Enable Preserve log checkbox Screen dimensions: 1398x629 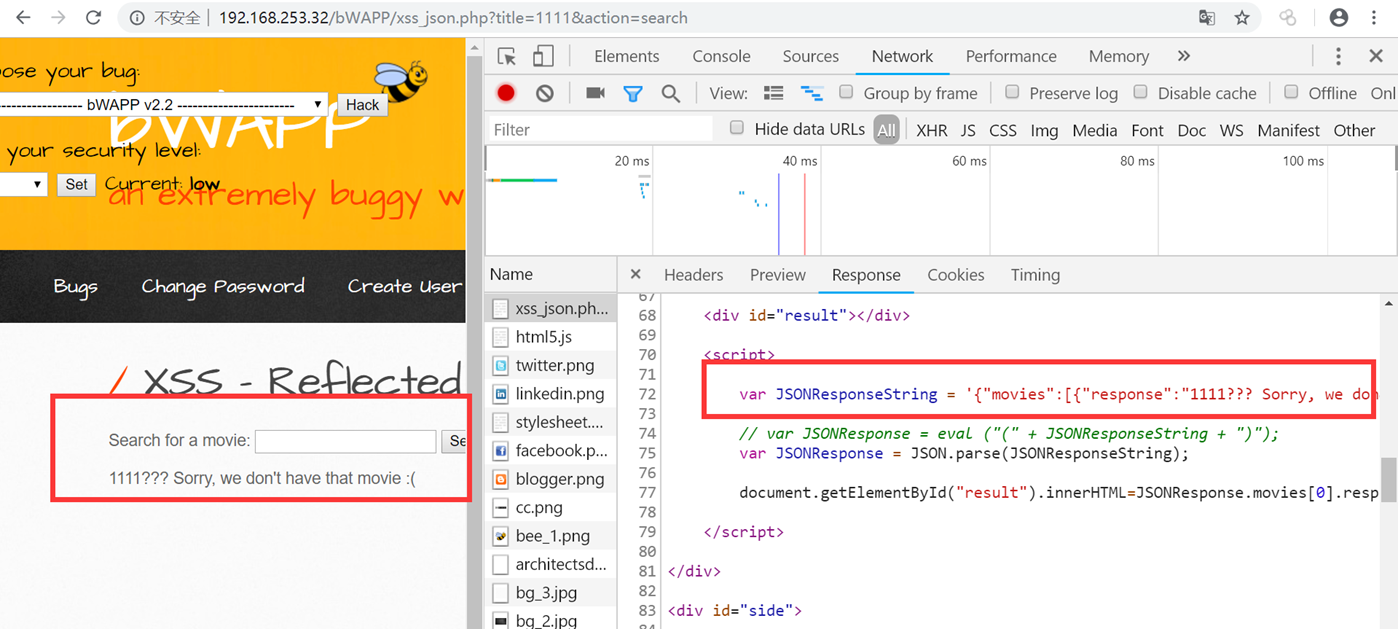pyautogui.click(x=1012, y=92)
